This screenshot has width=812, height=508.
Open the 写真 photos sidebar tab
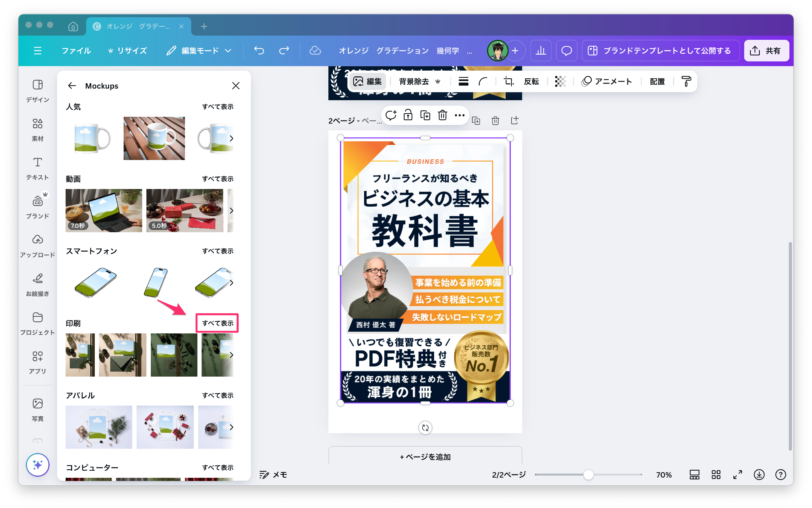[38, 409]
